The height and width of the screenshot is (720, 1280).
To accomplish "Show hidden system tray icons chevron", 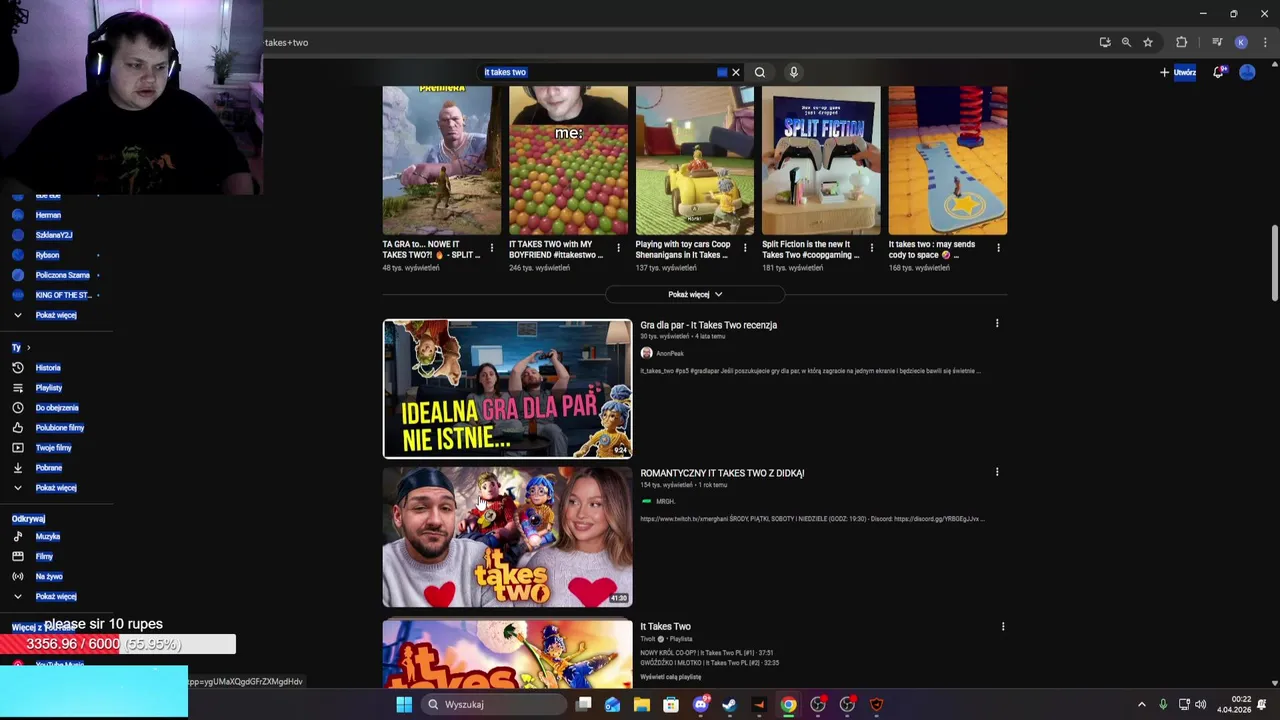I will (x=1141, y=704).
